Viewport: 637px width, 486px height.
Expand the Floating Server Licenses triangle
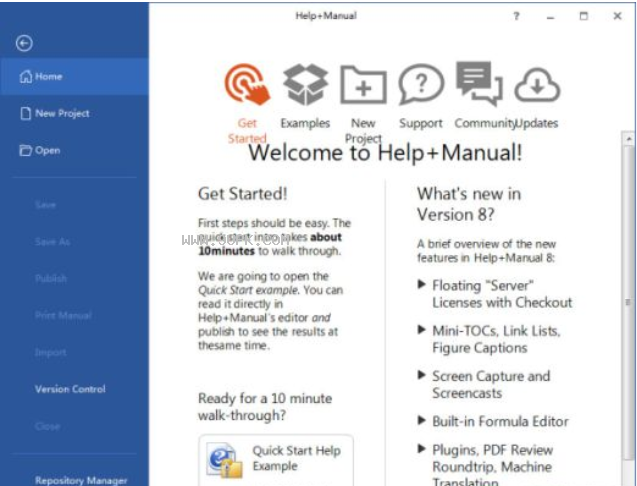pos(422,284)
